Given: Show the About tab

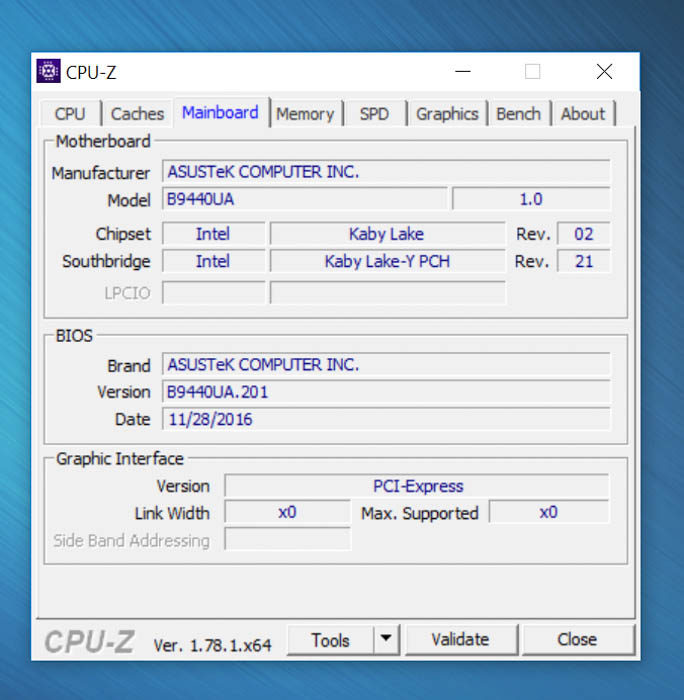Looking at the screenshot, I should [583, 114].
